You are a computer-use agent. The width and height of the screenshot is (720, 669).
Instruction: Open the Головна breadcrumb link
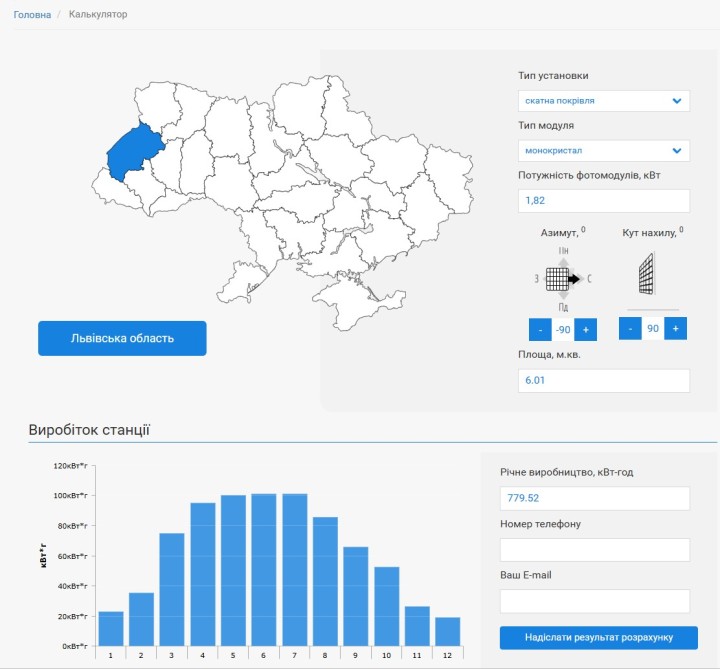tap(32, 15)
